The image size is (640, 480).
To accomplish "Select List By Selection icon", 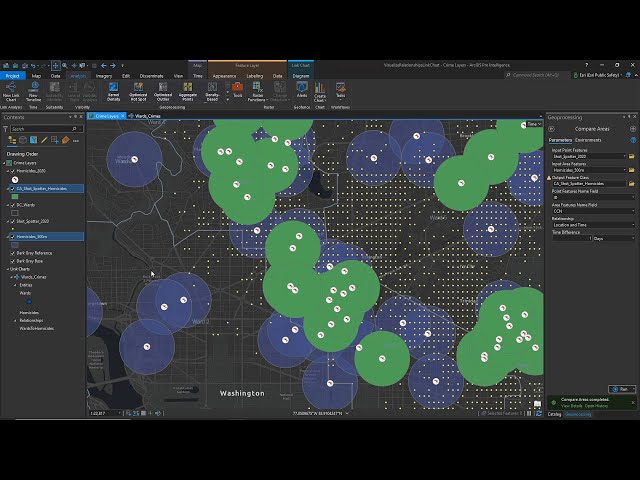I will click(x=33, y=140).
